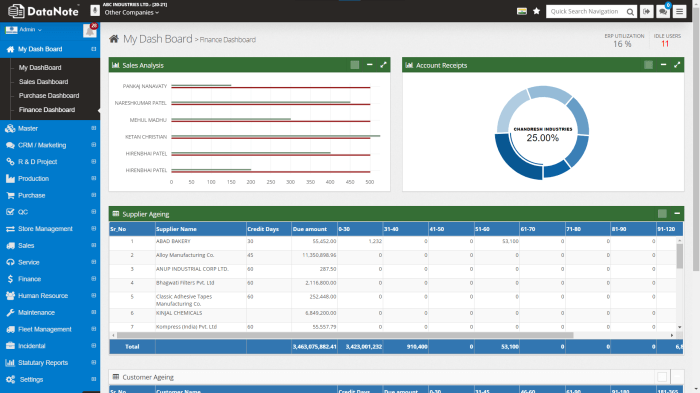Open the notifications bell

[x=90, y=31]
